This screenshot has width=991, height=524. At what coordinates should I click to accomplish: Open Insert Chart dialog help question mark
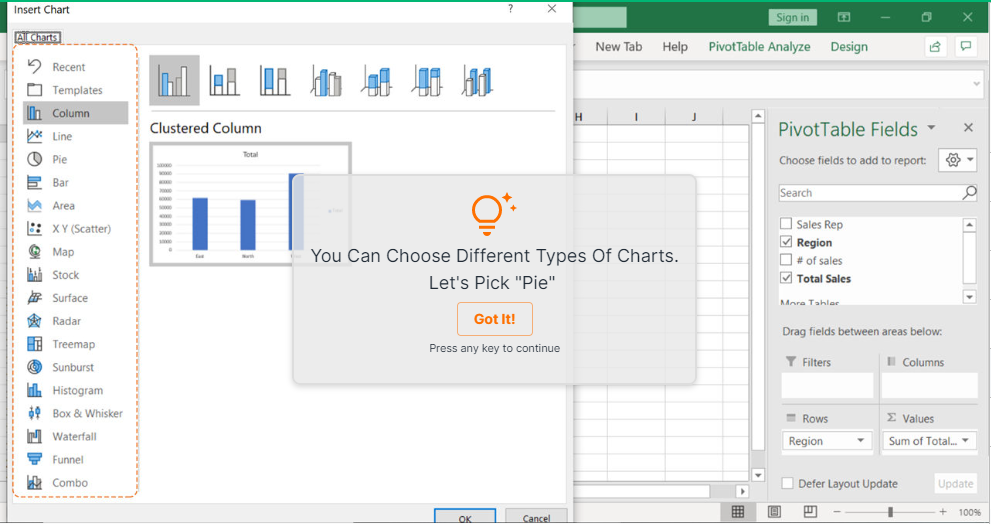coord(511,9)
